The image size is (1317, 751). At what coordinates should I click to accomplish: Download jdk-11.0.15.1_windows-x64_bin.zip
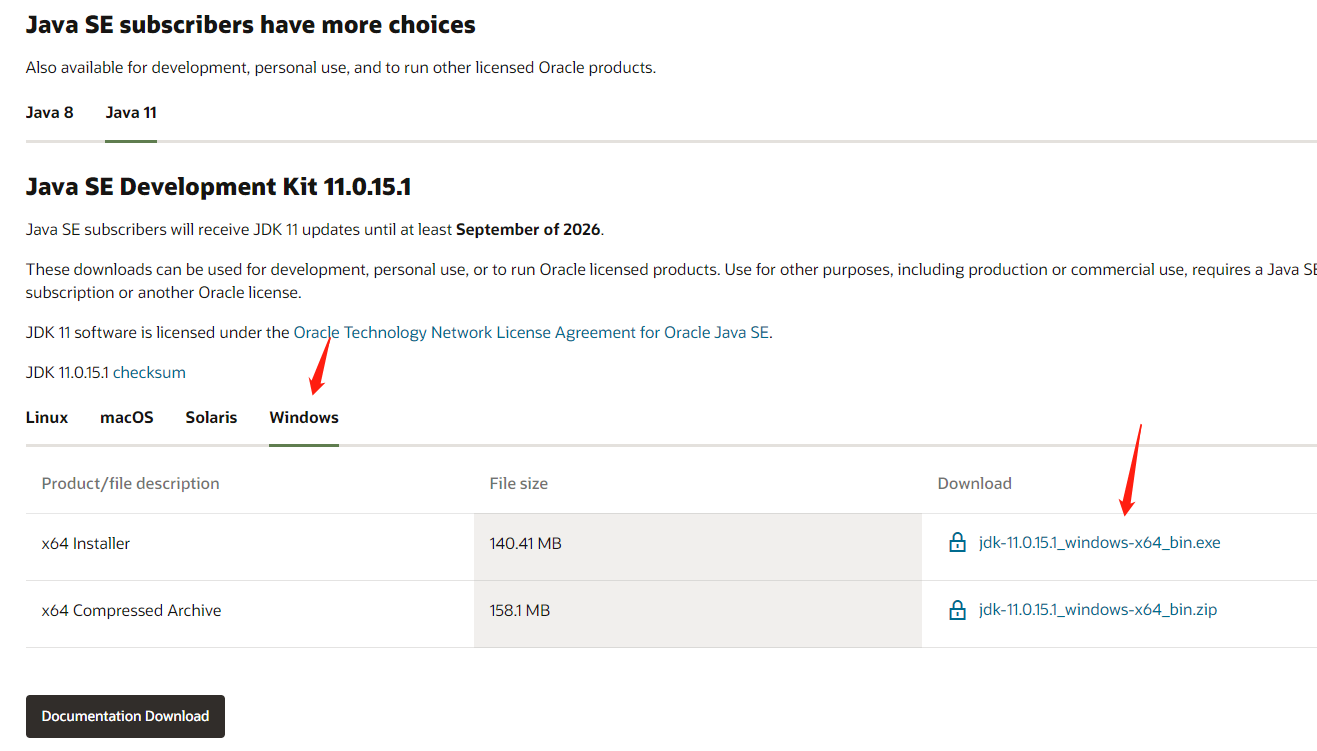tap(1097, 610)
